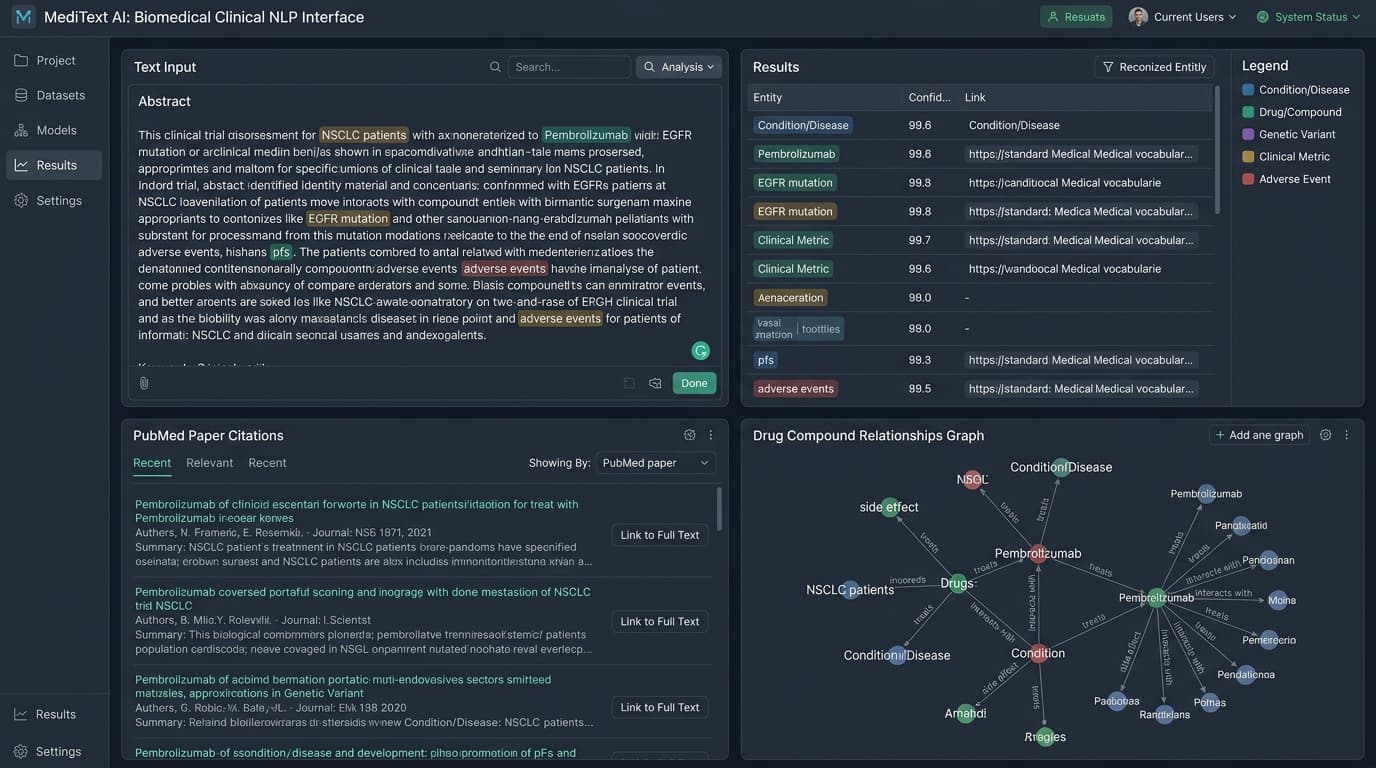This screenshot has height=768, width=1376.
Task: Open Settings at the bottom of sidebar
Action: [54, 751]
